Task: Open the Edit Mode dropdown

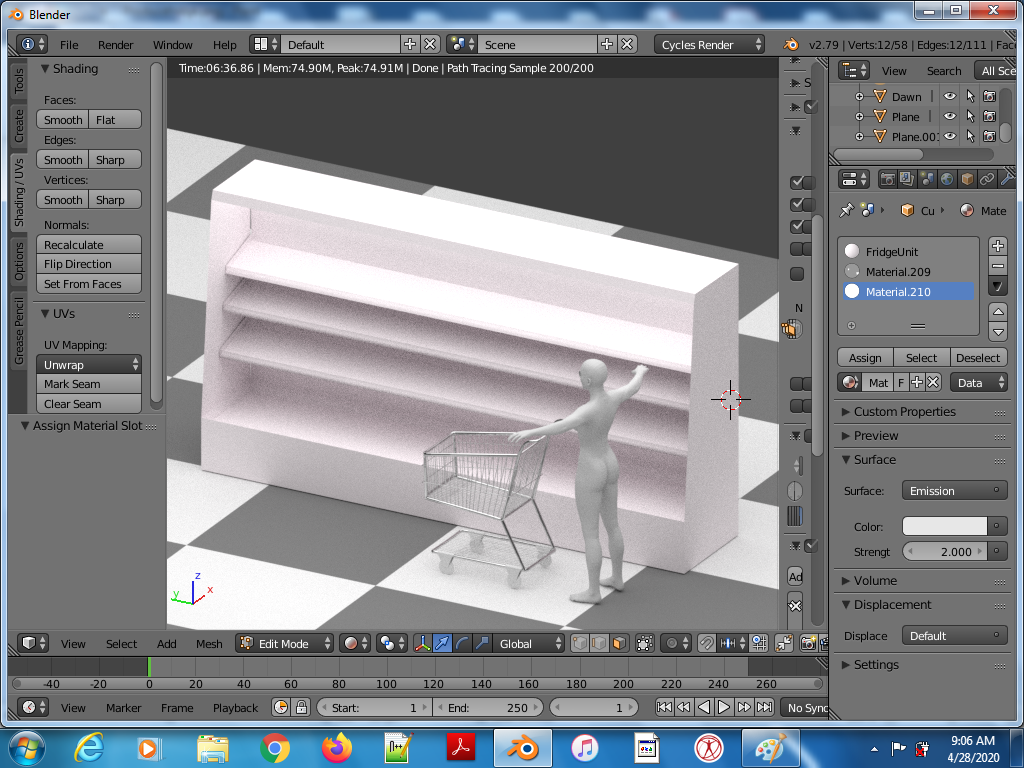Action: pyautogui.click(x=285, y=644)
